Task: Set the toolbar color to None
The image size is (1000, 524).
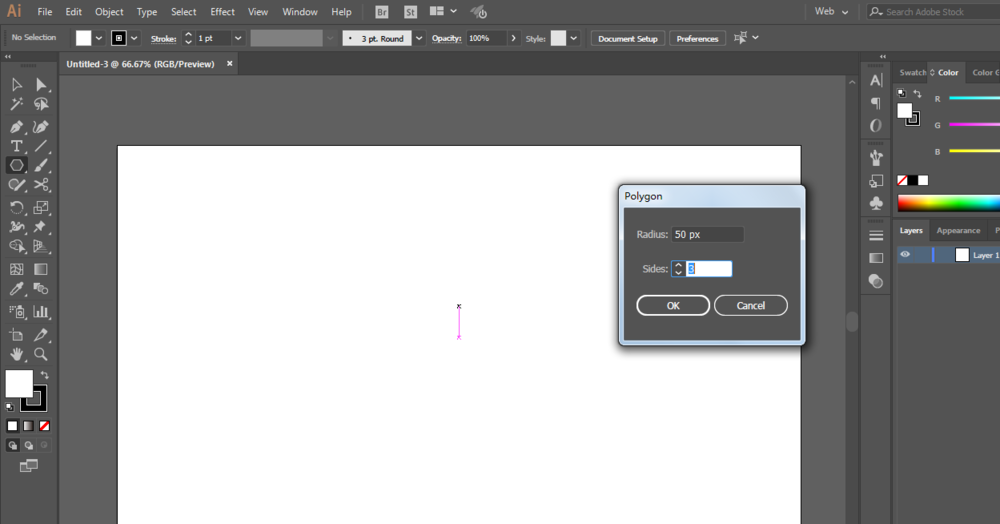Action: [x=44, y=426]
